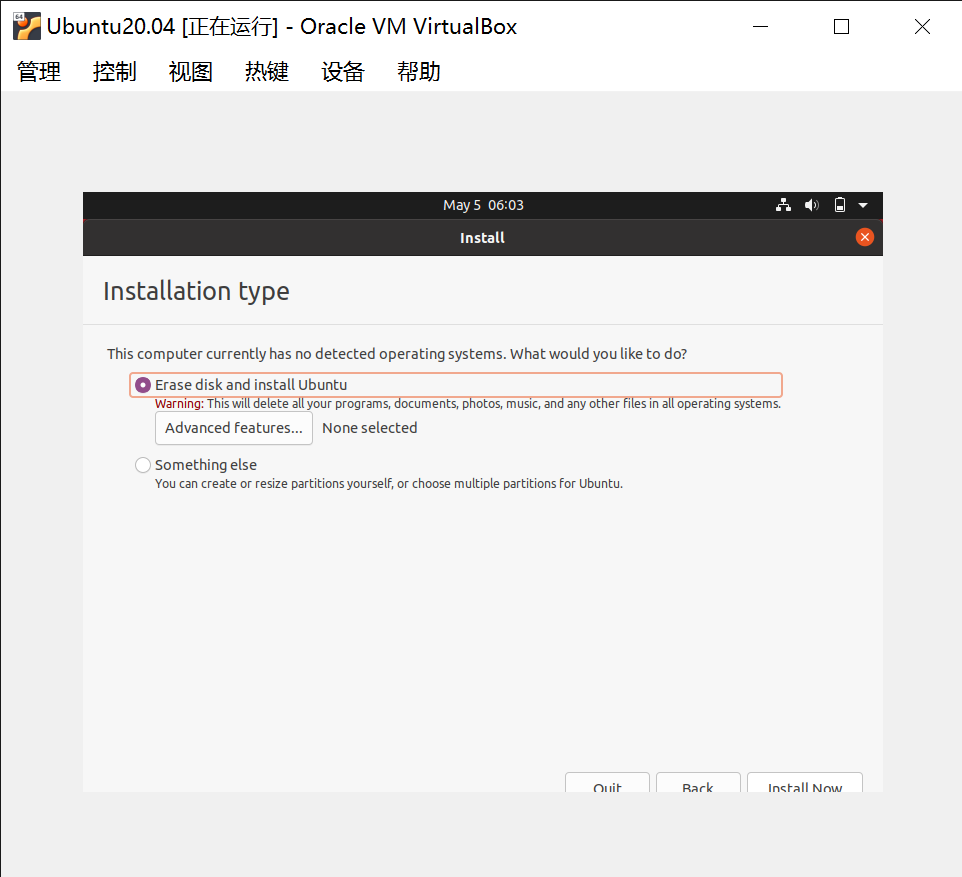Close the Install window with orange X
962x877 pixels.
tap(864, 238)
